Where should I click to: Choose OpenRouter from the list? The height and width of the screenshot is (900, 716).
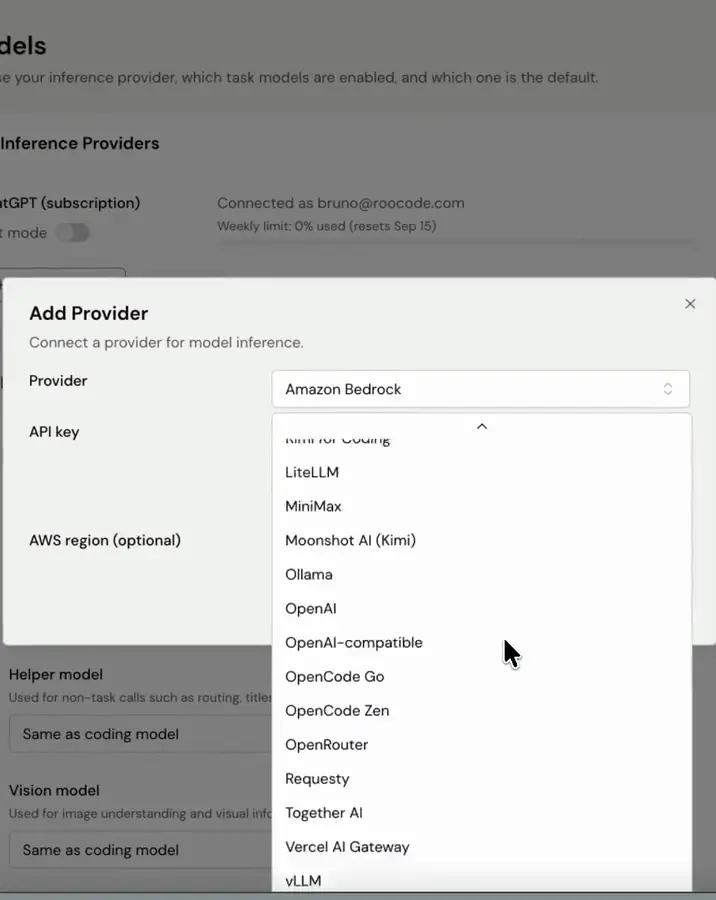click(482, 744)
